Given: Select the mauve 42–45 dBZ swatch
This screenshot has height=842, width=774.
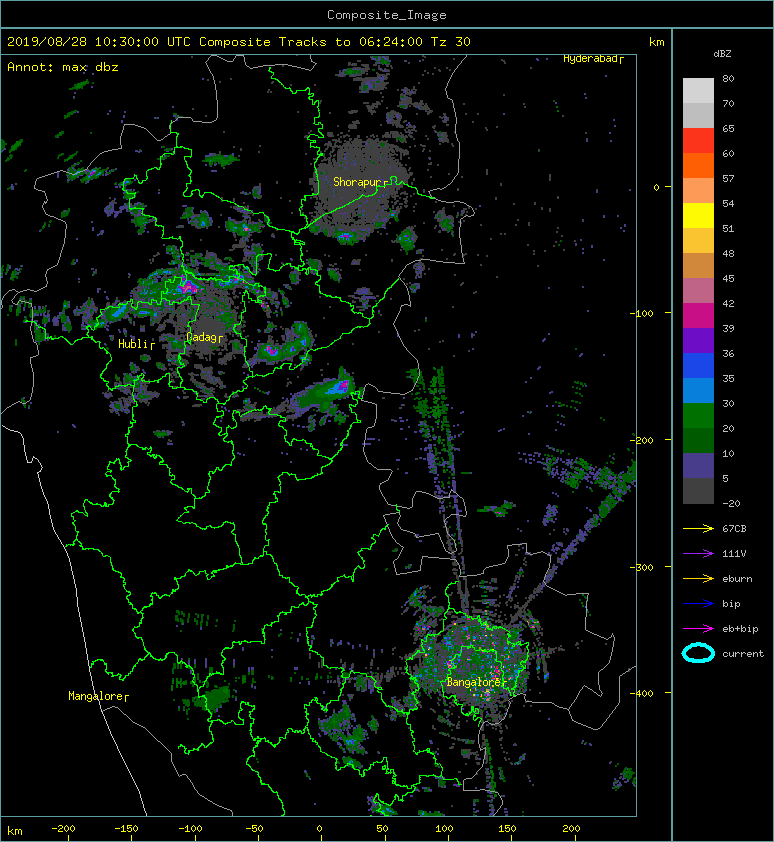Looking at the screenshot, I should [698, 291].
